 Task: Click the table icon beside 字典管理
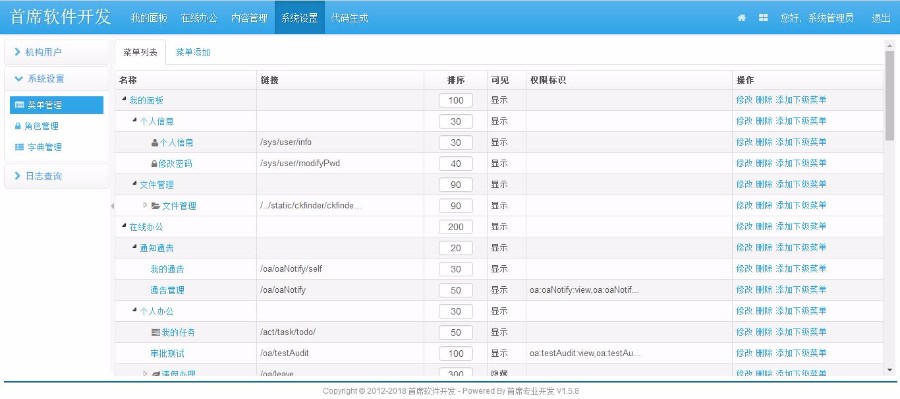tap(19, 148)
